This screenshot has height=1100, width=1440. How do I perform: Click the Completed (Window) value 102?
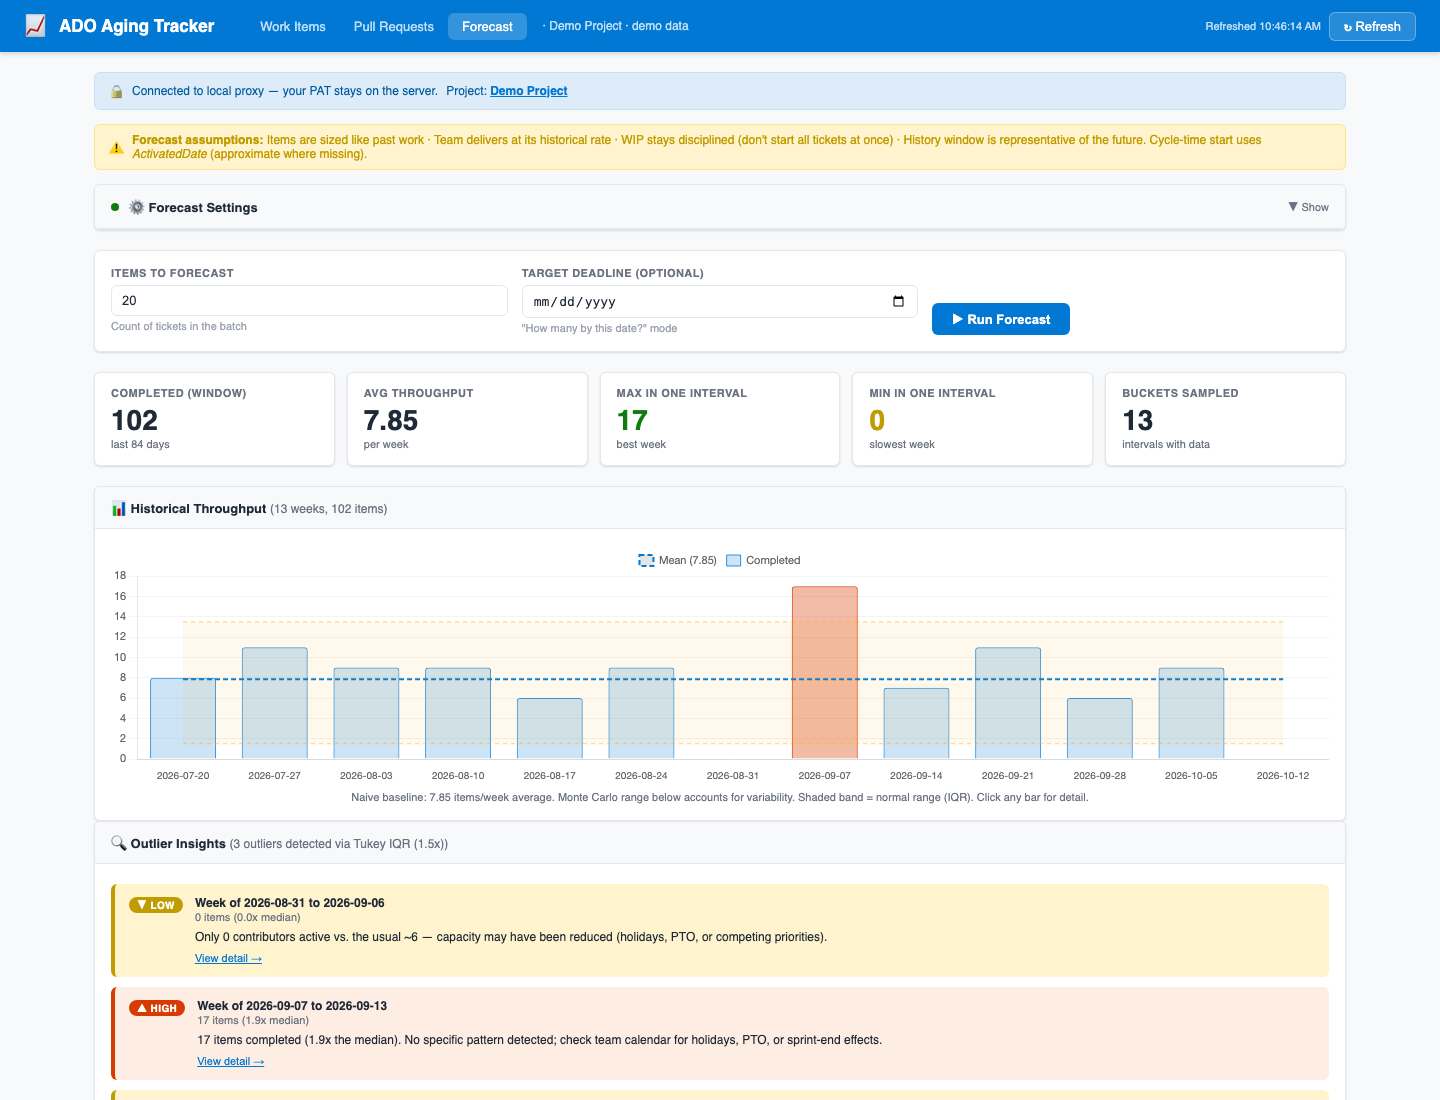coord(135,420)
